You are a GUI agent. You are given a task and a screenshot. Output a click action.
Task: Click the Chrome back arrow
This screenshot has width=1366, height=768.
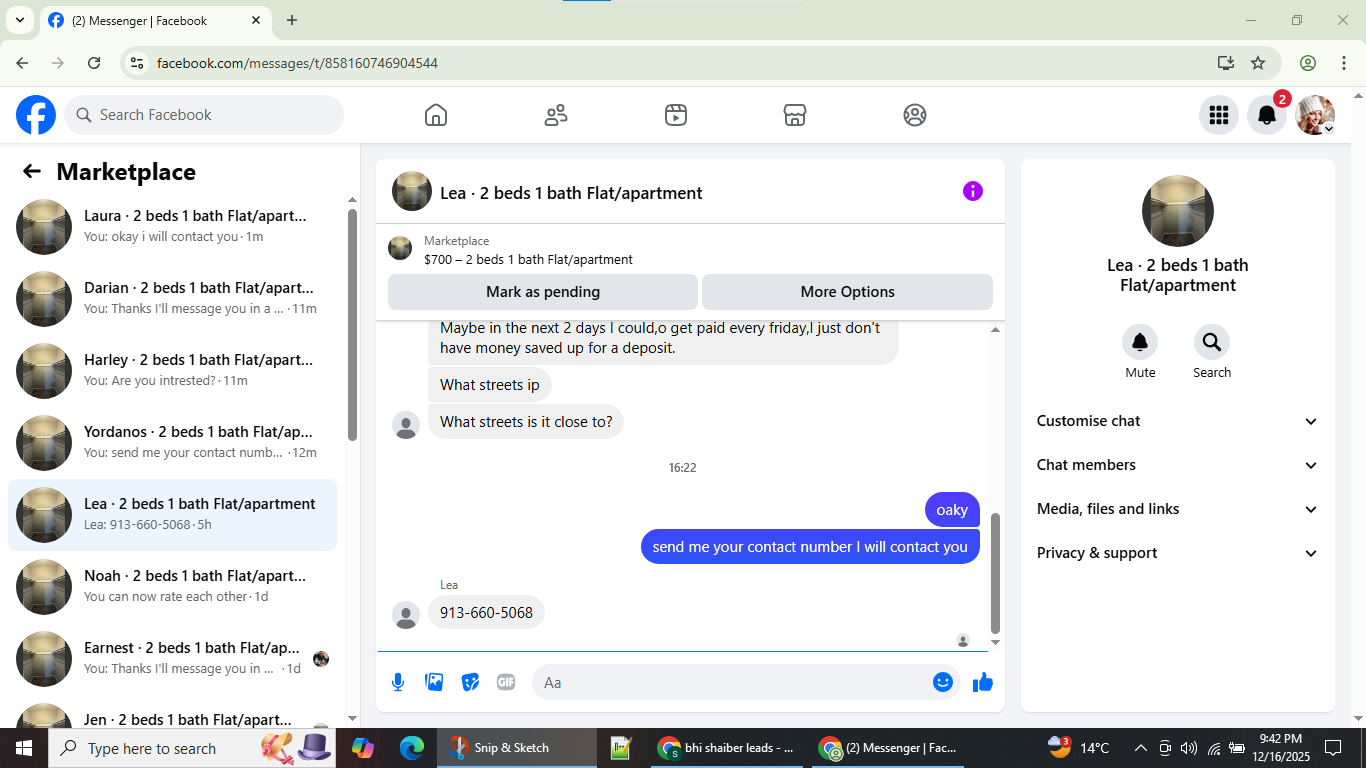(x=22, y=63)
